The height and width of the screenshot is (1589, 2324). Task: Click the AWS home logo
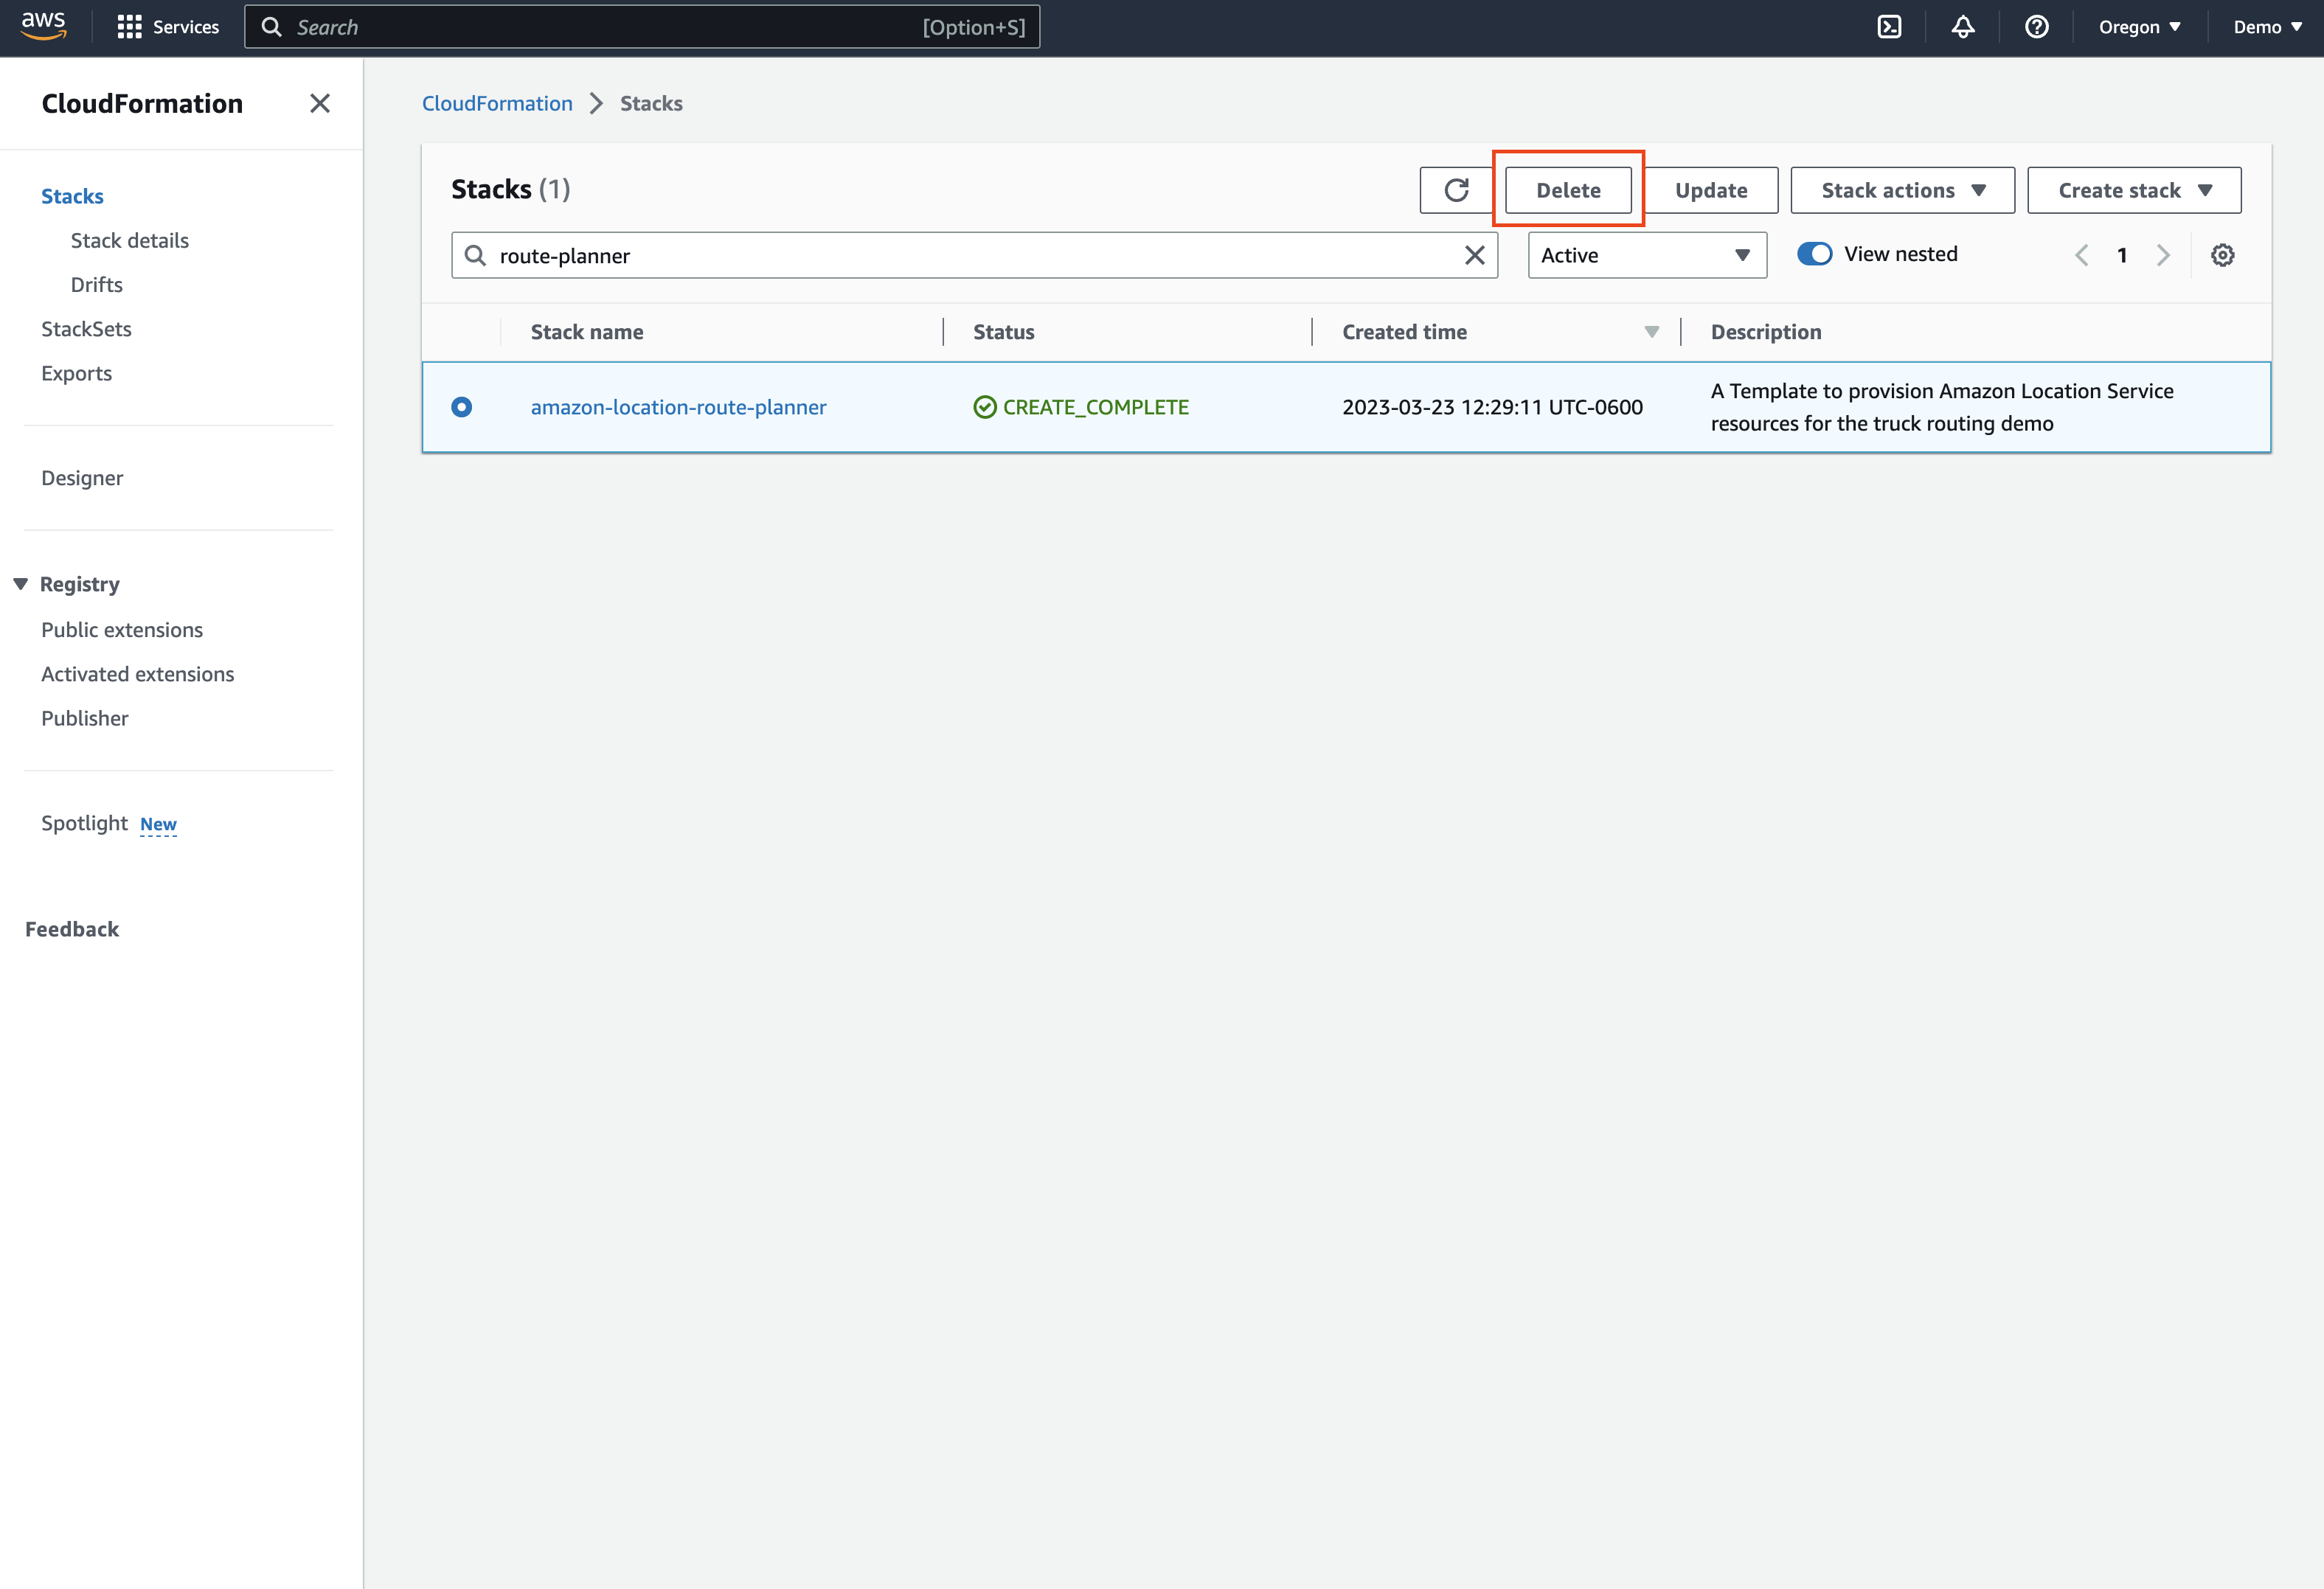tap(43, 26)
